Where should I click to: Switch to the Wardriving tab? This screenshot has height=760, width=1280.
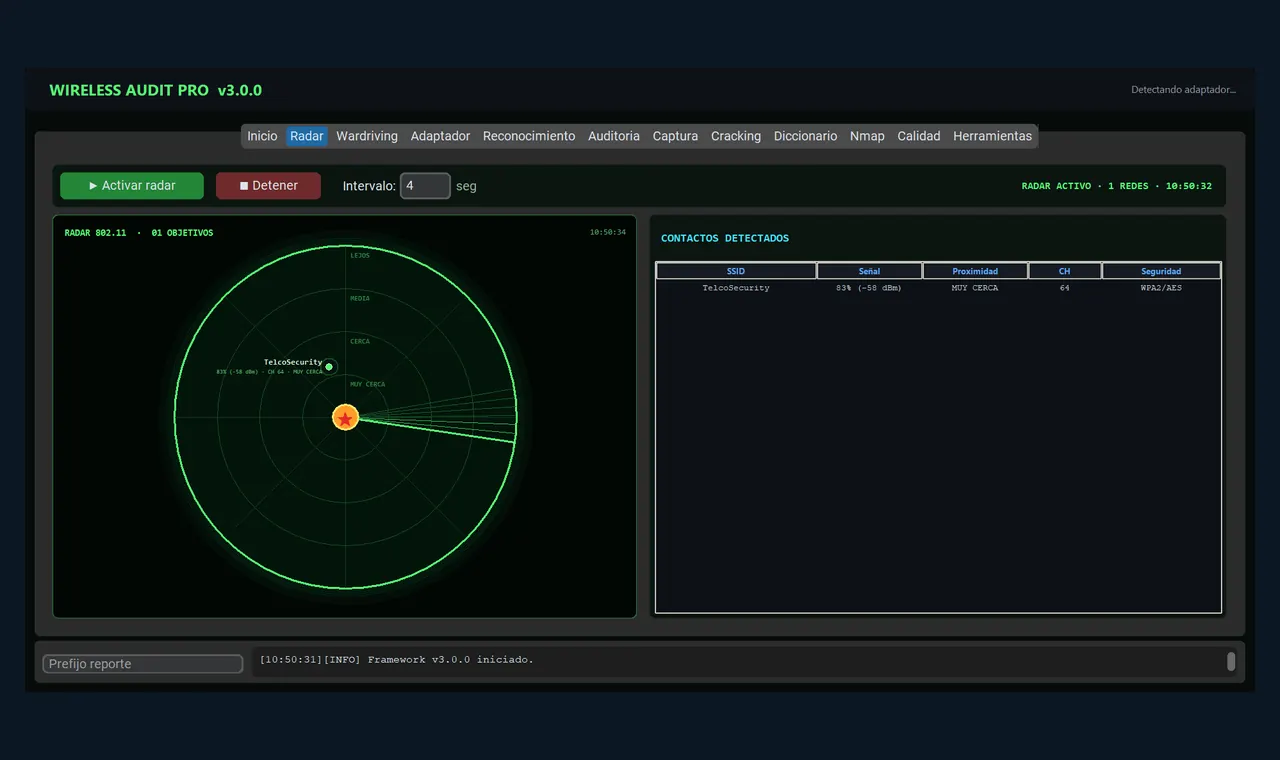(x=367, y=136)
